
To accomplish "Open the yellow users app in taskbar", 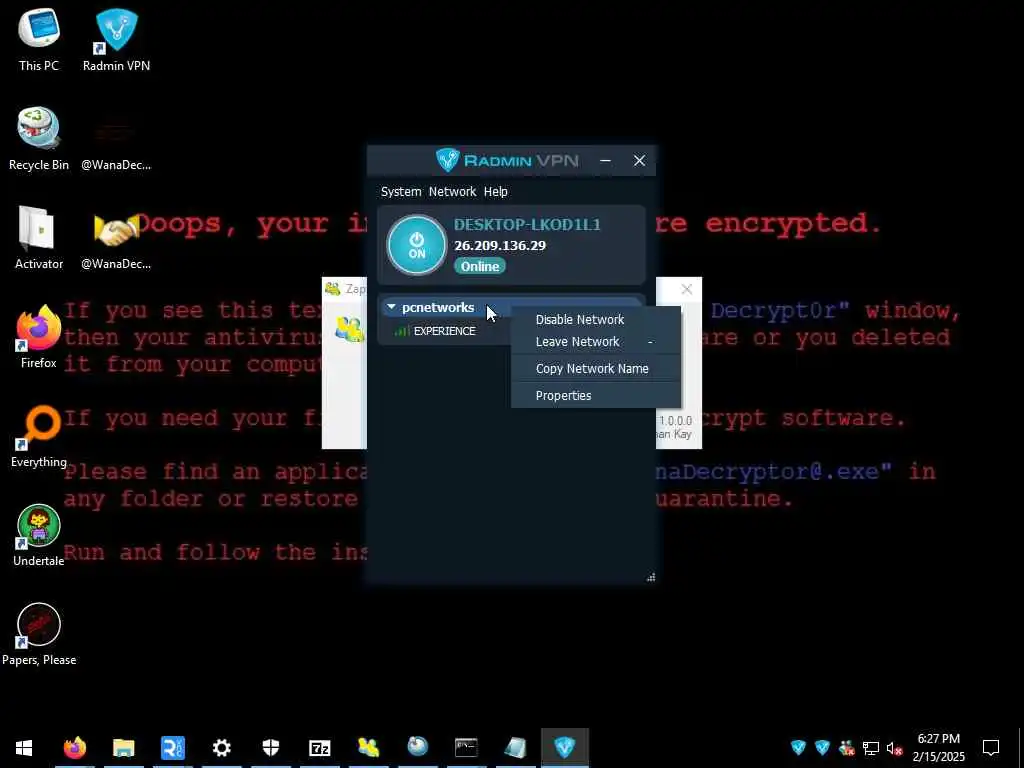I will click(368, 748).
